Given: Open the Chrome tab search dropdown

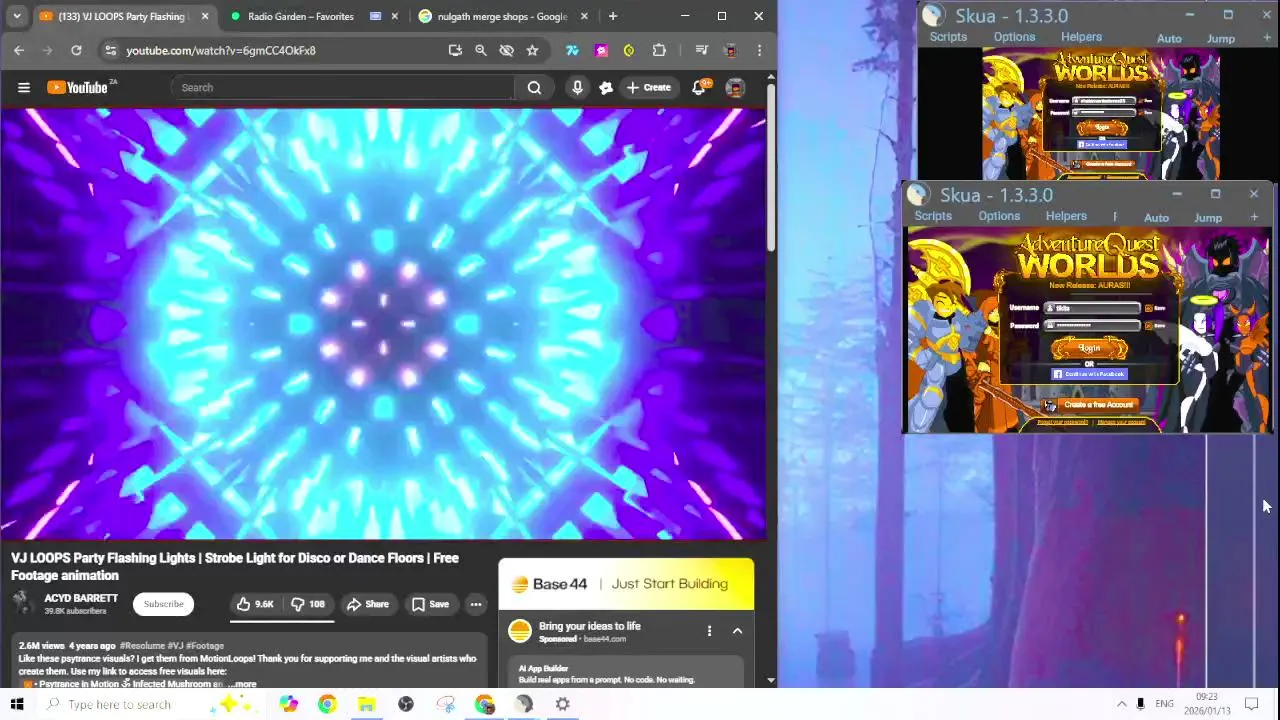Looking at the screenshot, I should tap(17, 16).
